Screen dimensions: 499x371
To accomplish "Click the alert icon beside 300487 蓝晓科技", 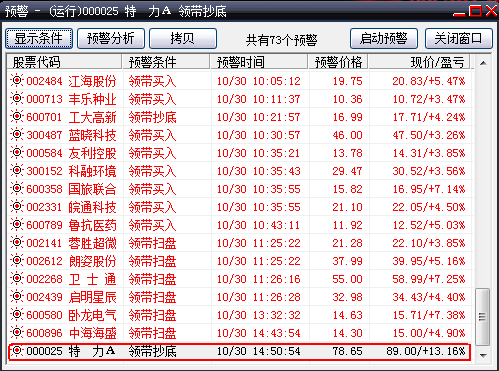I will 17,134.
